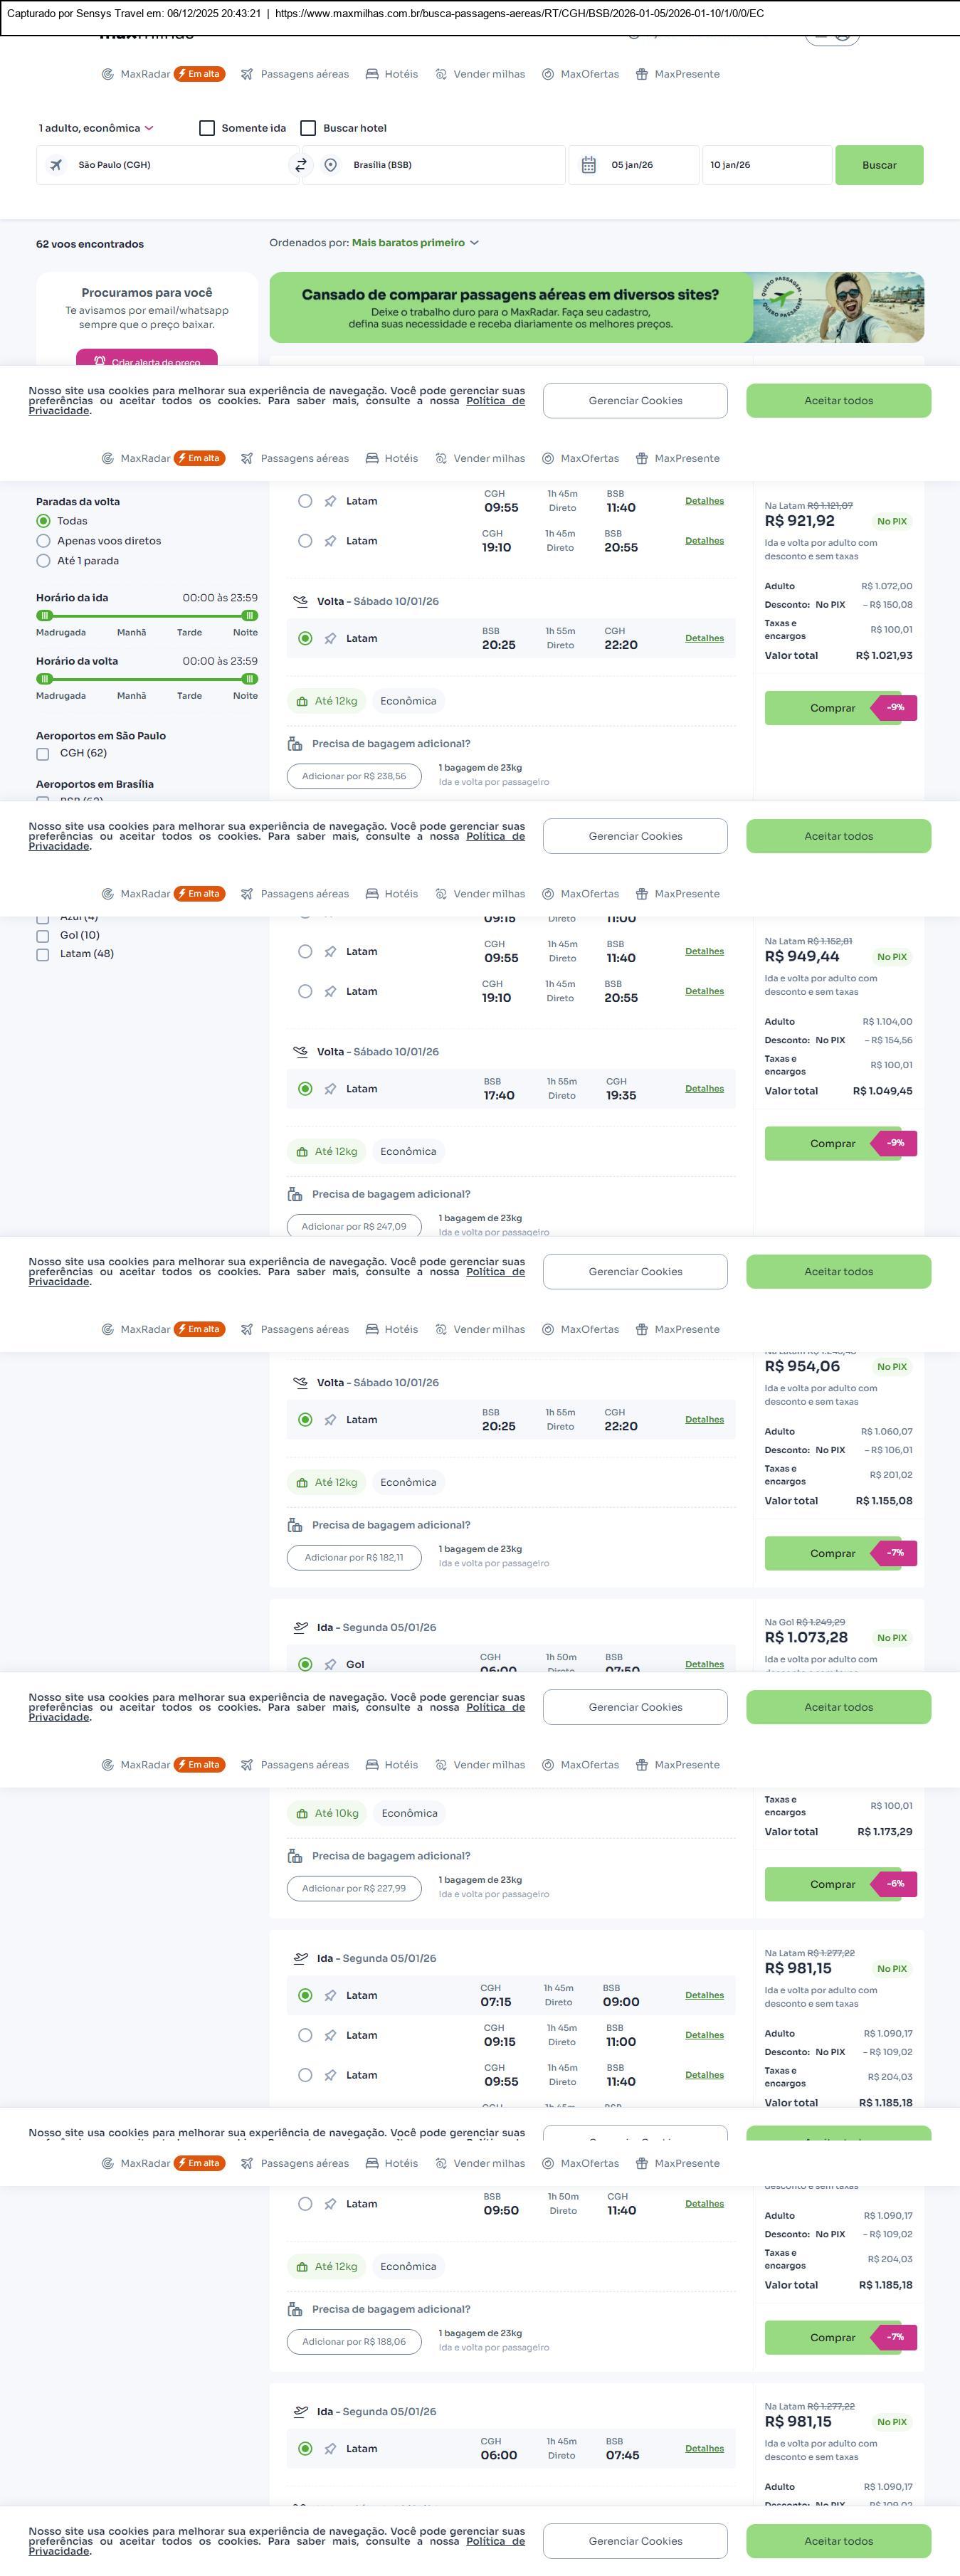The image size is (960, 2576).
Task: Click the luggage icon on Até 10kg tag
Action: click(x=302, y=1813)
